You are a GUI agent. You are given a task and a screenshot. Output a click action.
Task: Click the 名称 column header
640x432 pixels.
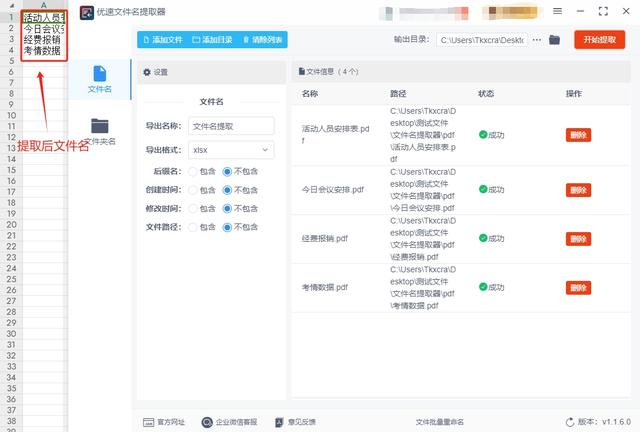310,94
